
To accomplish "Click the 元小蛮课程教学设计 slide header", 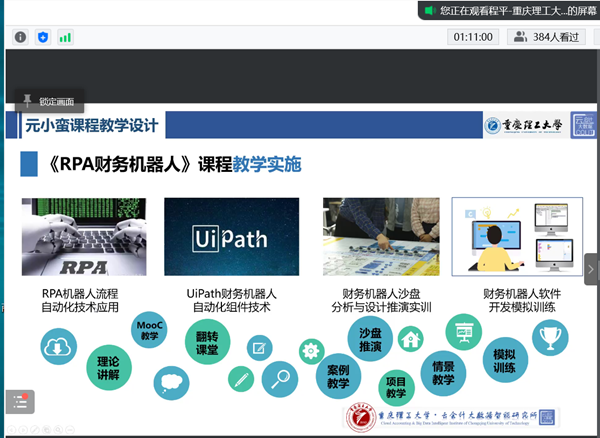I will [92, 125].
